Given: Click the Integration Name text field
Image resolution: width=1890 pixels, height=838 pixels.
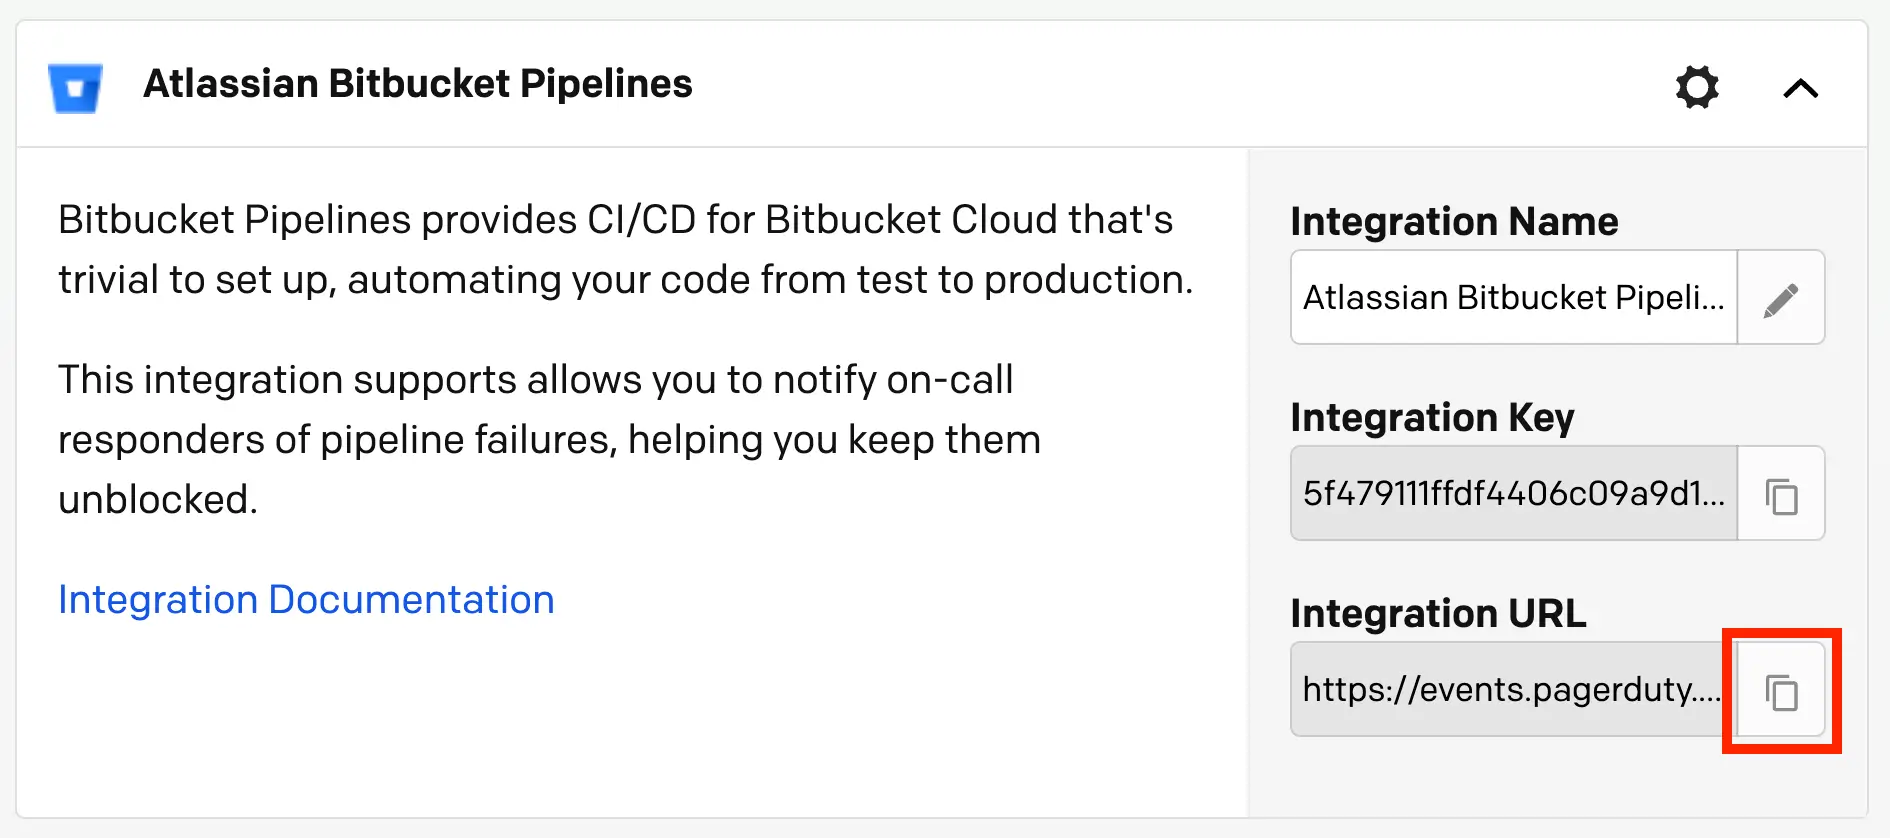Looking at the screenshot, I should [1513, 298].
